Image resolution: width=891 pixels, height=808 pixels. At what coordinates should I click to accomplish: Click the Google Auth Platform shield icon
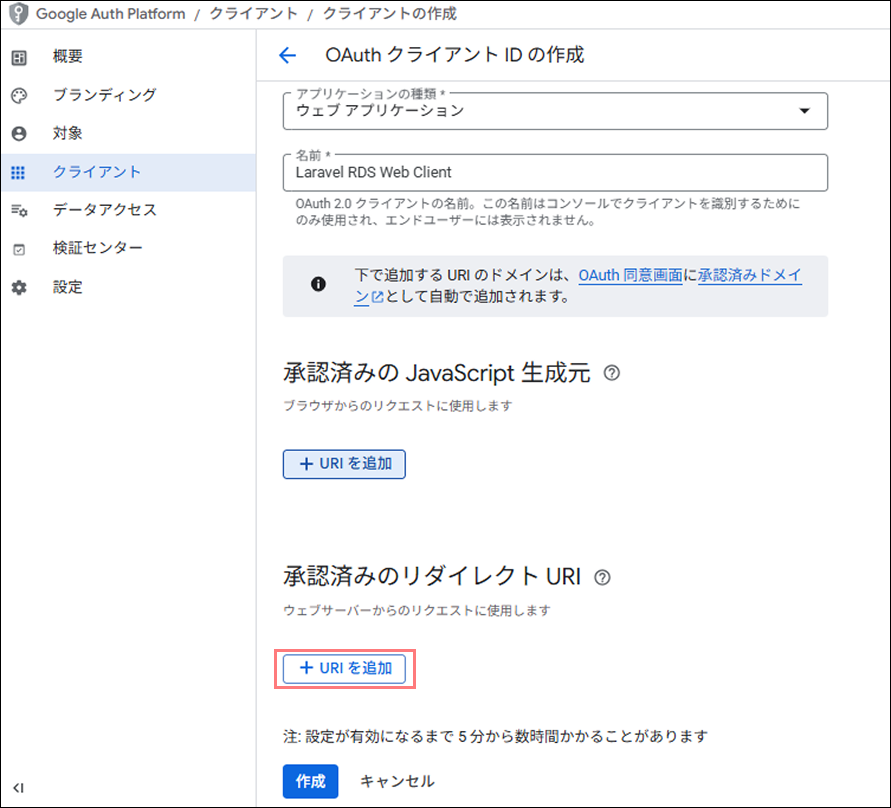18,15
